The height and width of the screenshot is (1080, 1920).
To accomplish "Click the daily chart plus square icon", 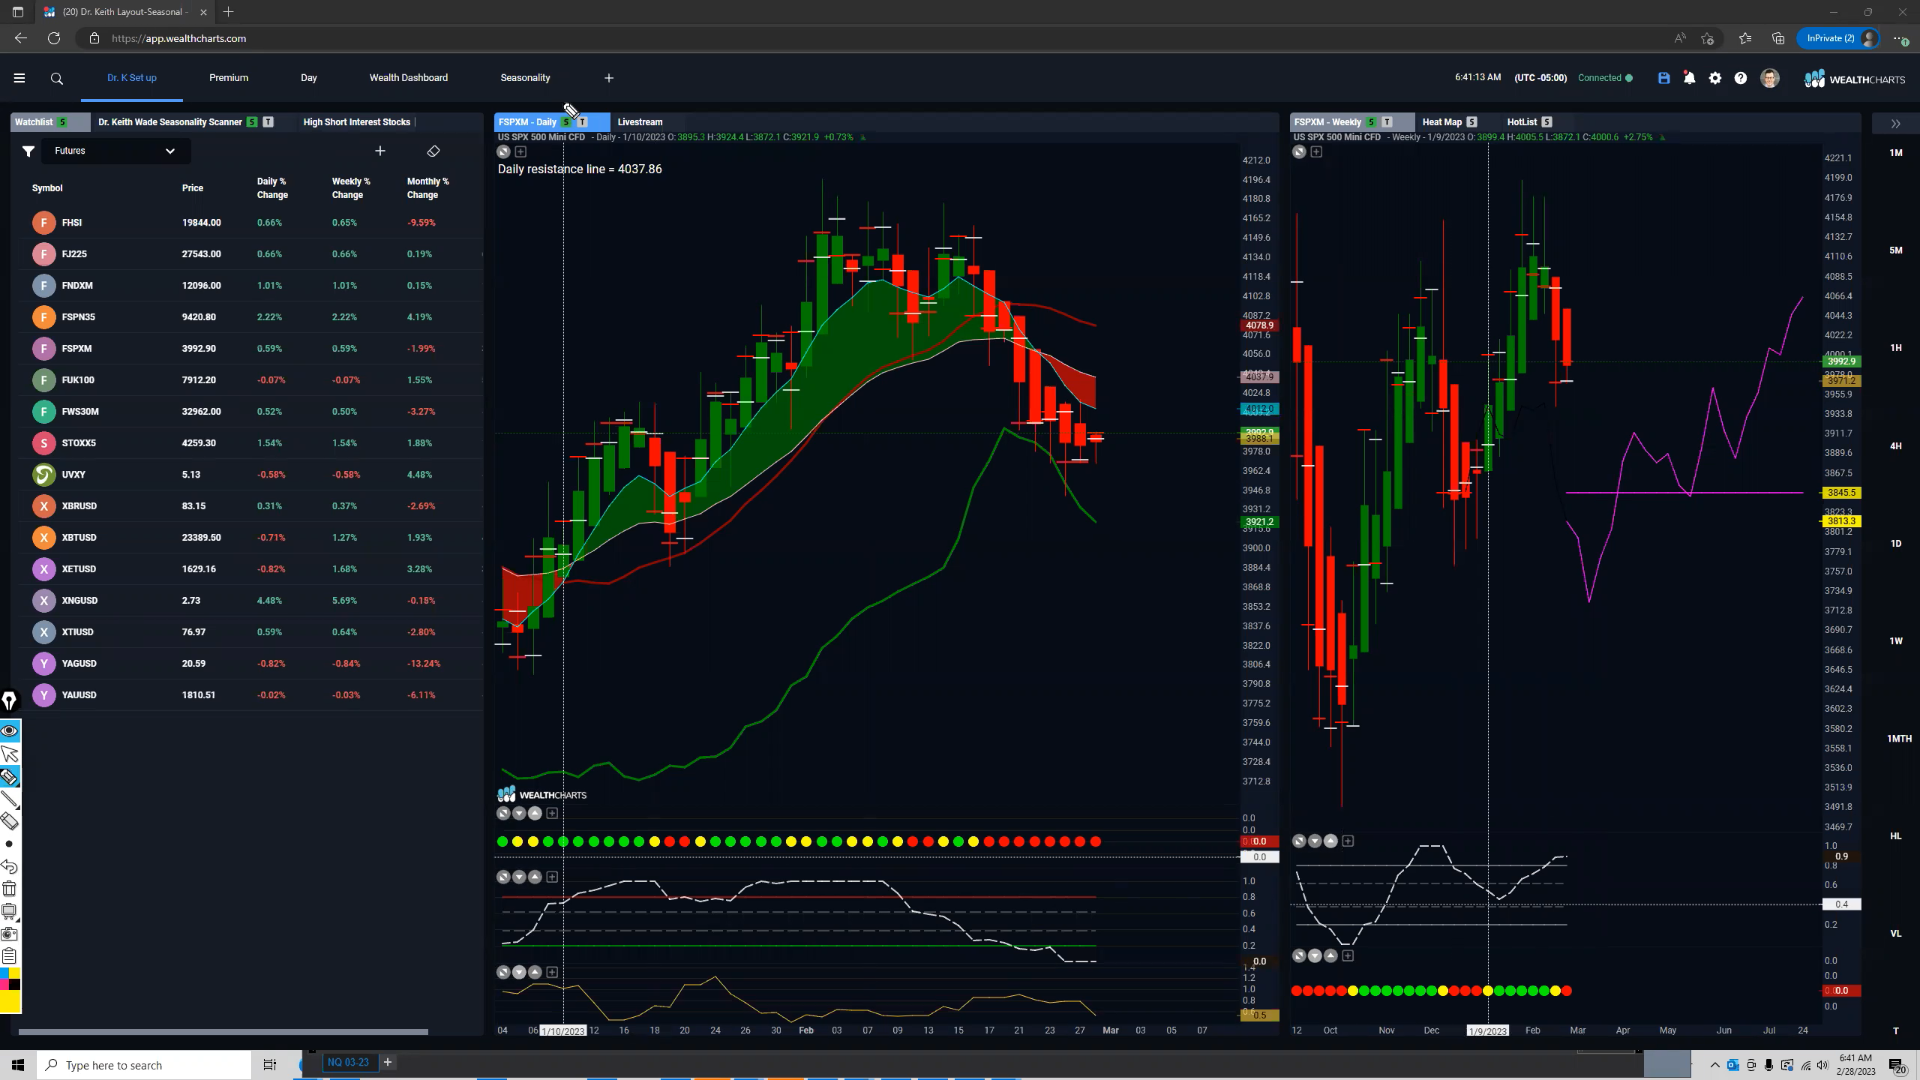I will click(x=521, y=152).
